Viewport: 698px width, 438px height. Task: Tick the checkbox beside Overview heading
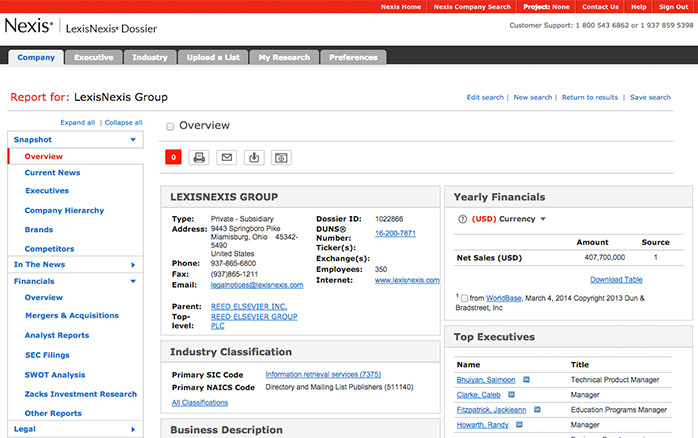(170, 127)
